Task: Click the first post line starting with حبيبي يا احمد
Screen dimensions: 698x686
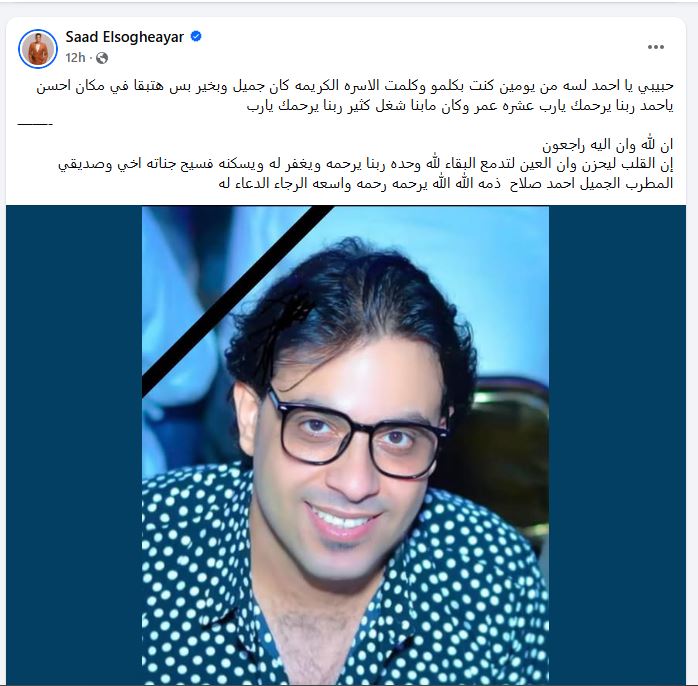Action: pyautogui.click(x=355, y=85)
